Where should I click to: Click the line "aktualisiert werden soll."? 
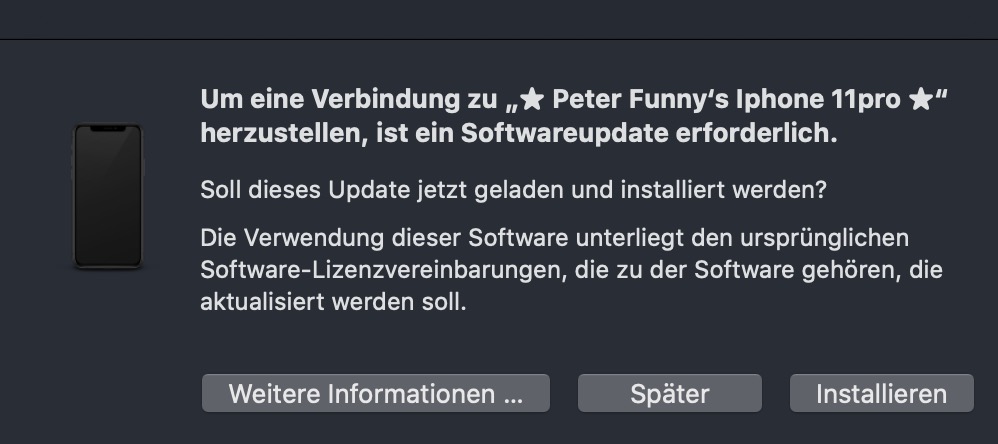point(333,301)
